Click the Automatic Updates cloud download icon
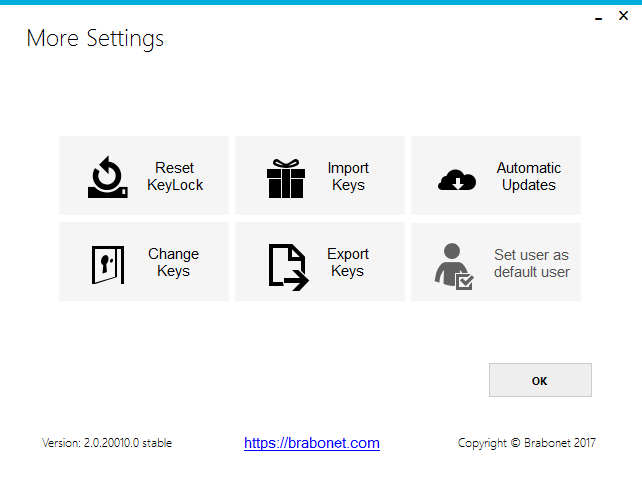Screen dimensions: 642x496 coord(457,179)
